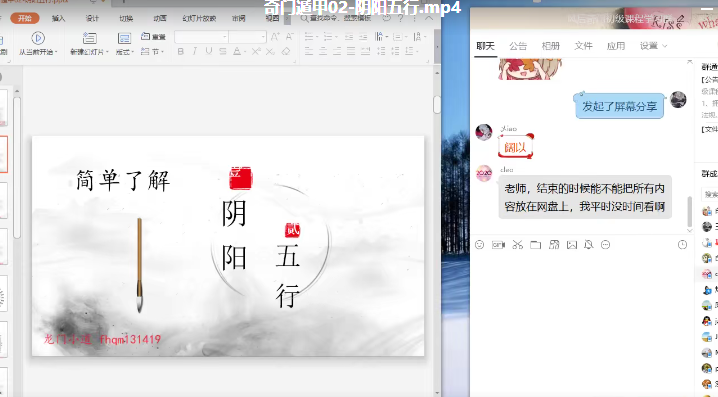Click the 聊天 tab in chat window

pyautogui.click(x=485, y=46)
